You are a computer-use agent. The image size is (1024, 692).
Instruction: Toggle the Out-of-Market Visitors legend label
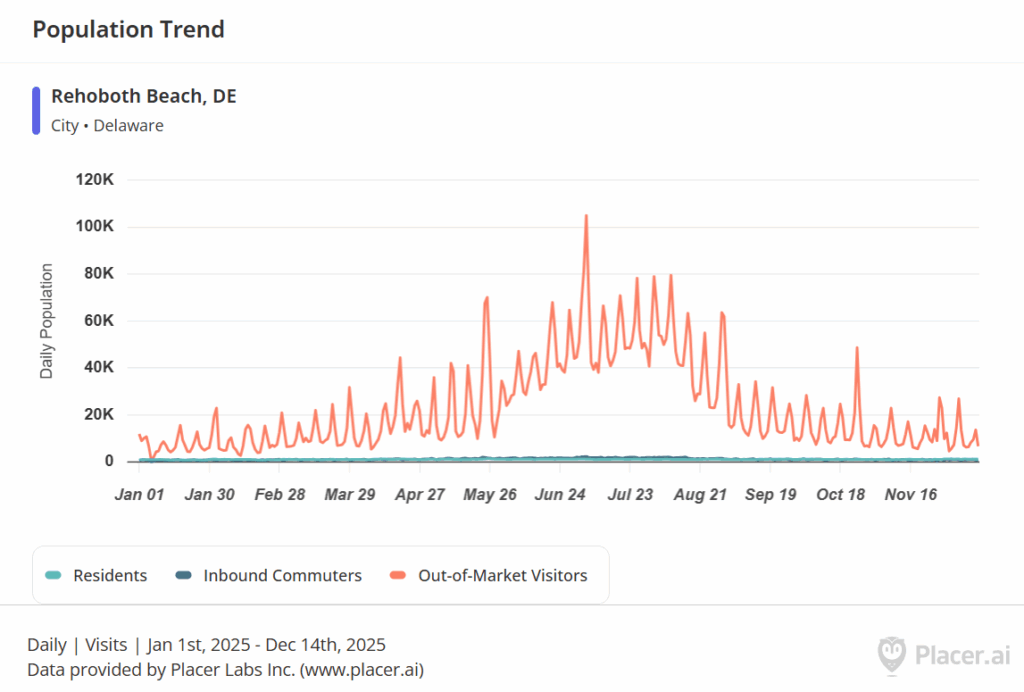(502, 575)
